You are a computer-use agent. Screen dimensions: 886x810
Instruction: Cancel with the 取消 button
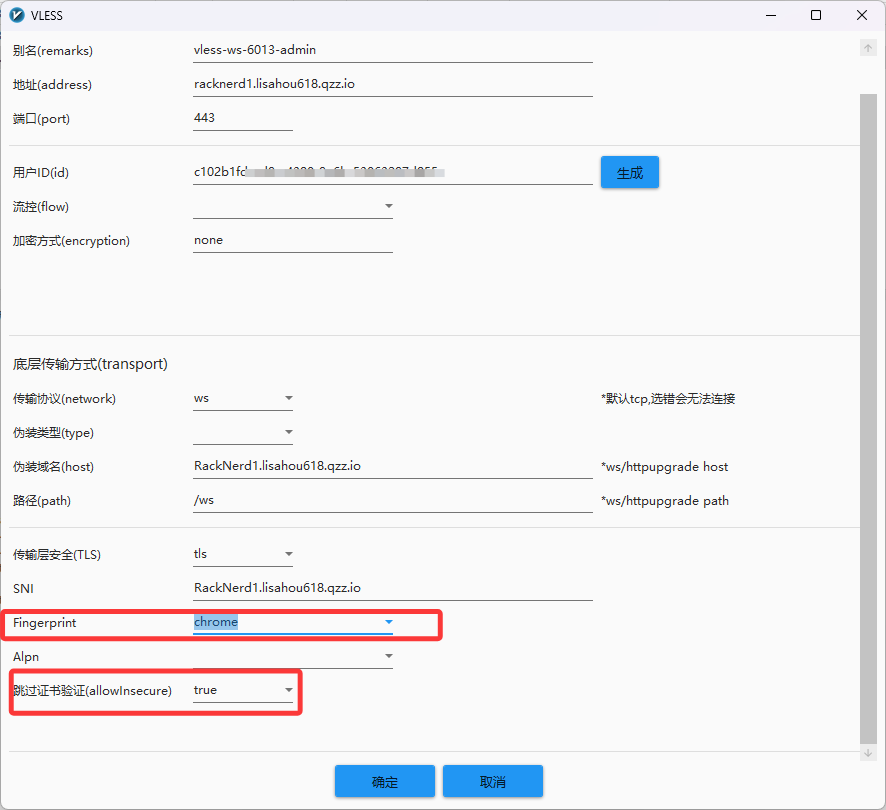click(492, 781)
